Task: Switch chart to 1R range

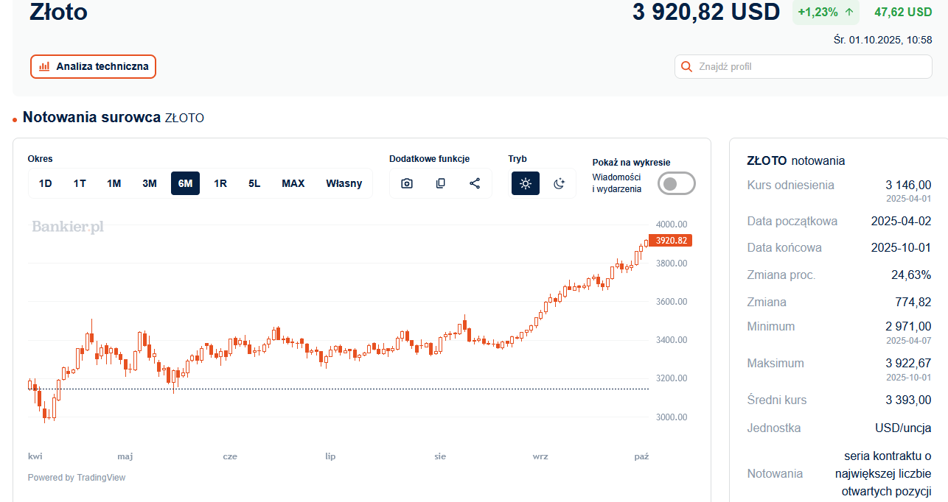Action: (220, 183)
